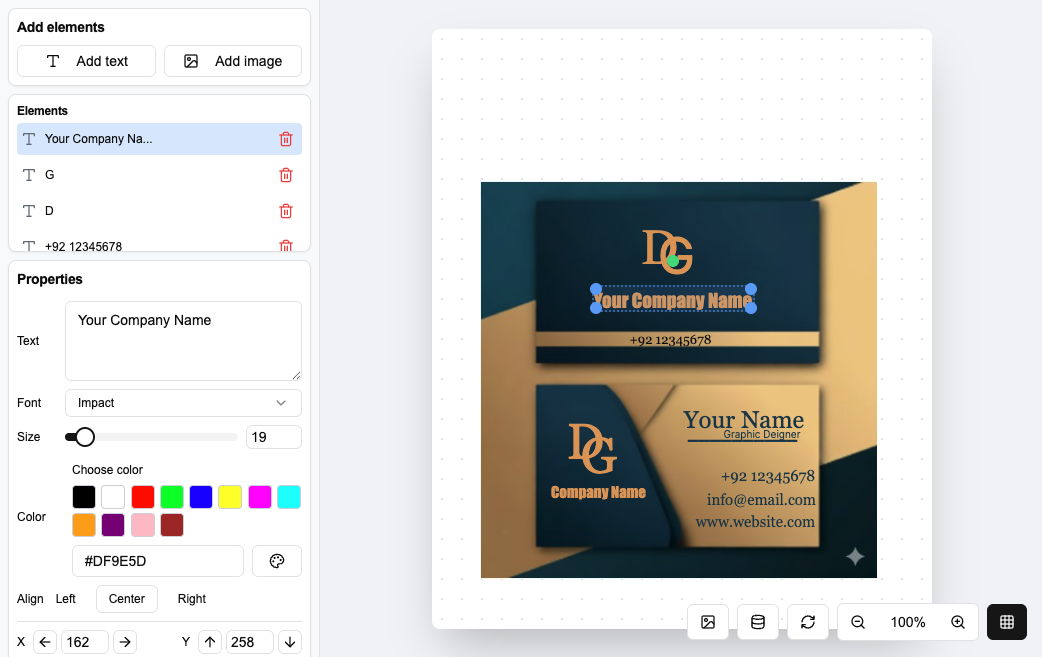Viewport: 1042px width, 657px height.
Task: Delete the 'Your Company Na...' element
Action: tap(286, 139)
